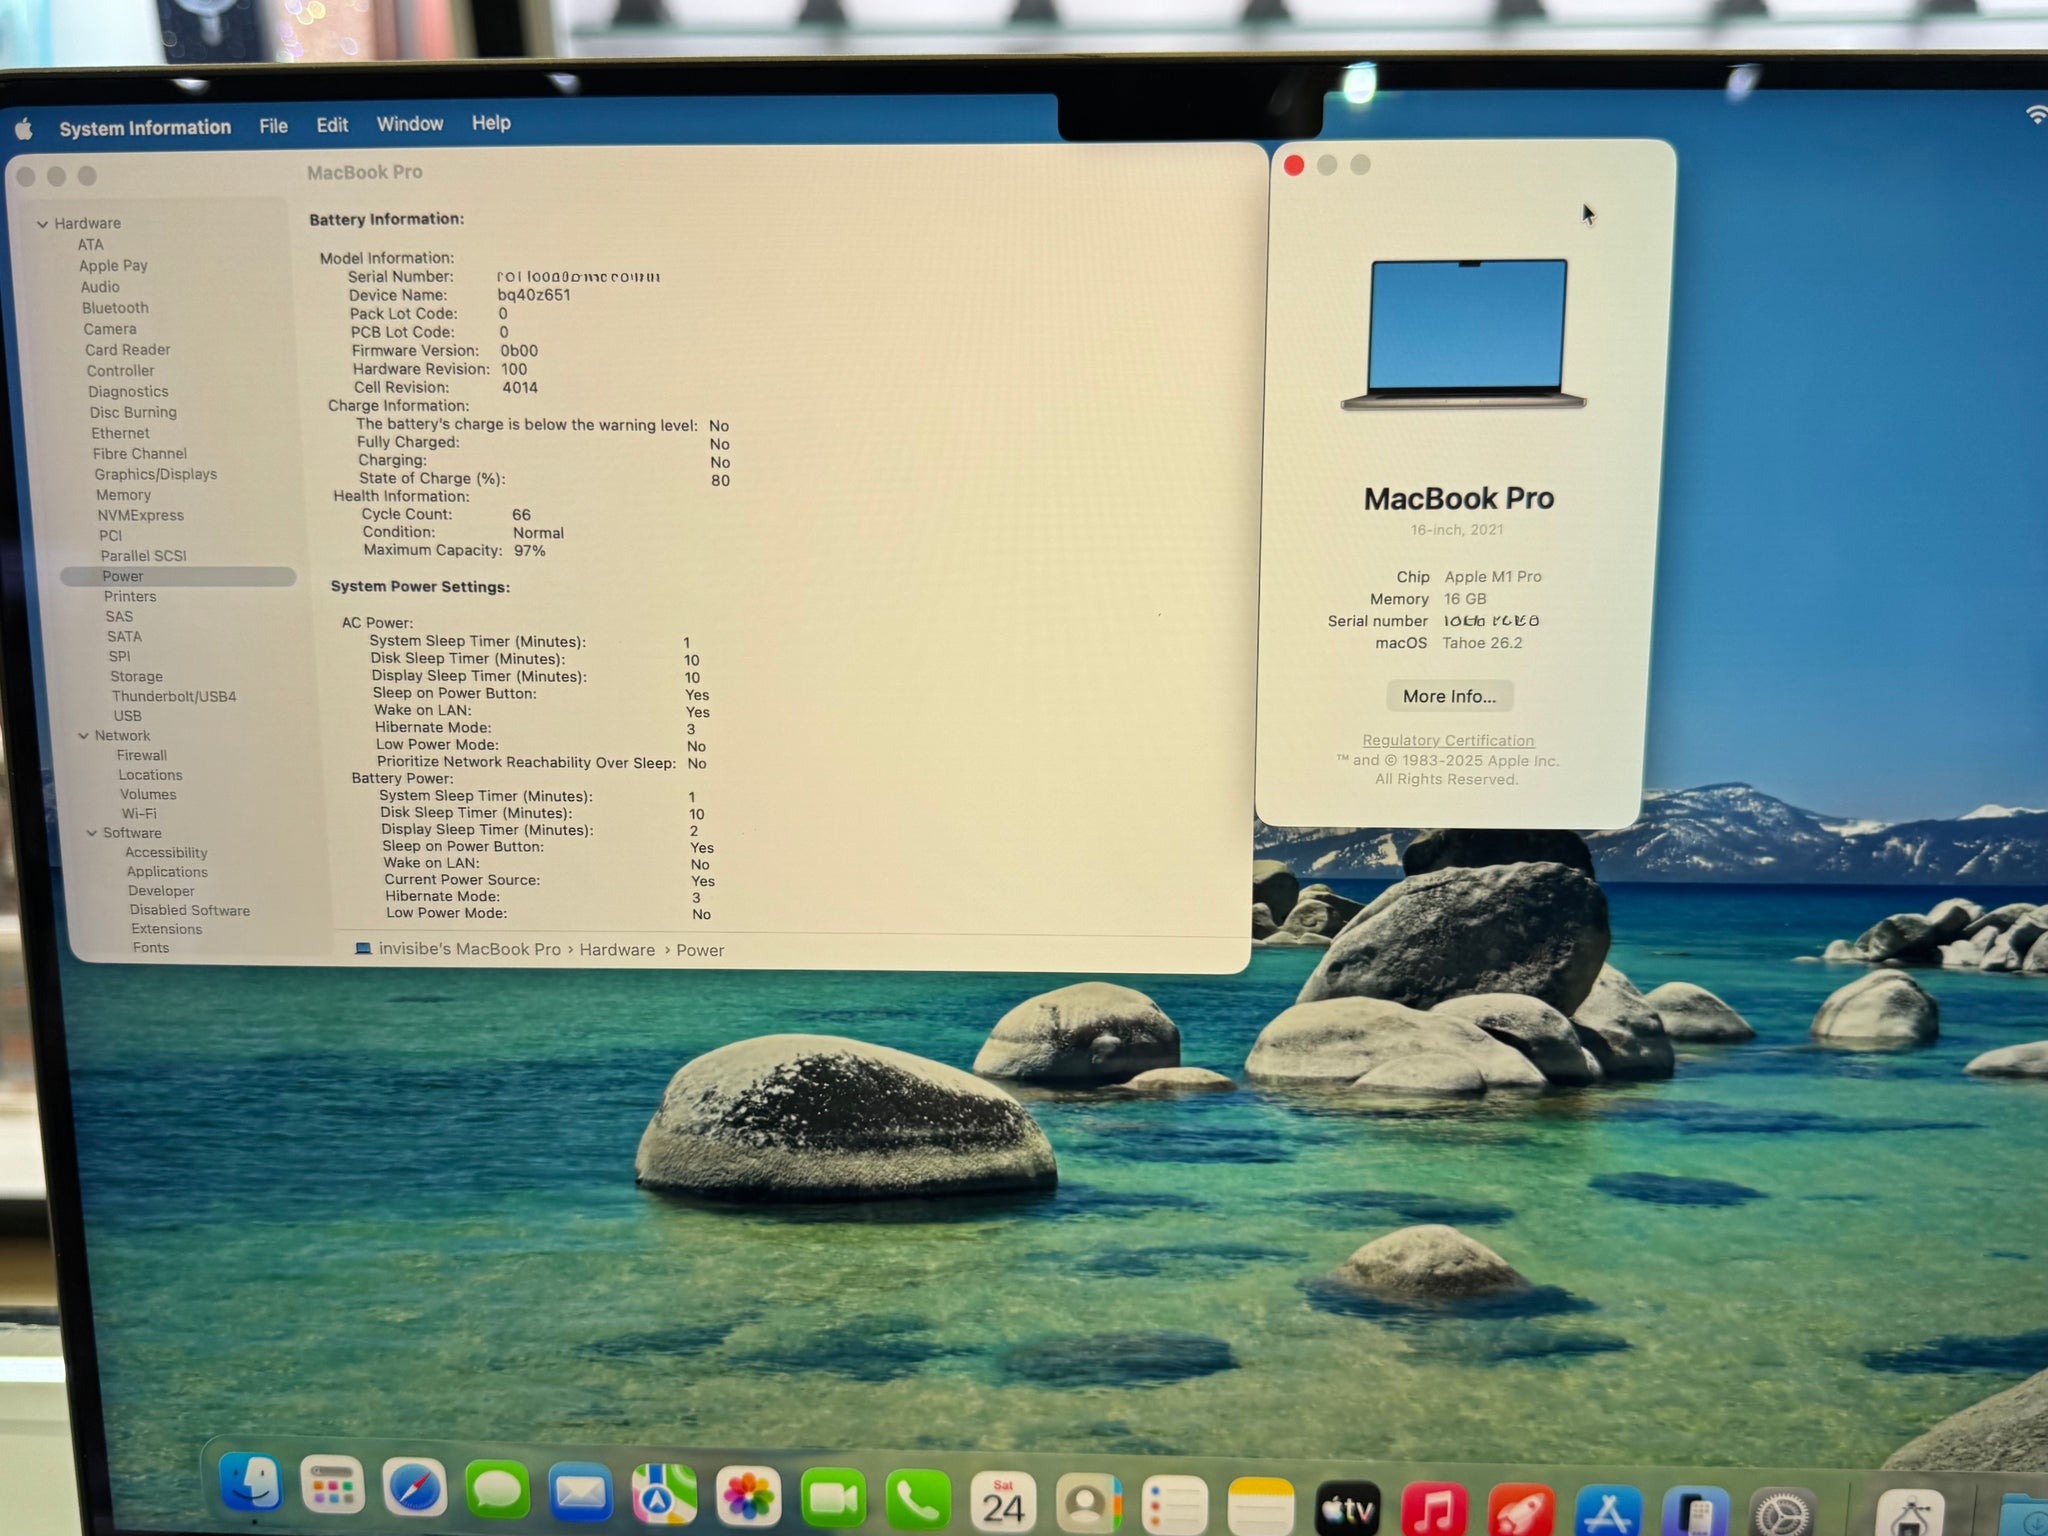
Task: Select Wi-Fi under Network
Action: point(139,814)
